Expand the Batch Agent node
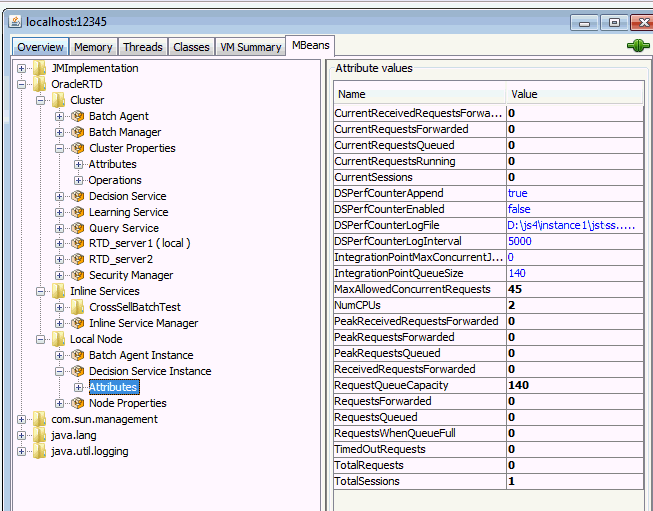653x511 pixels. tap(60, 116)
